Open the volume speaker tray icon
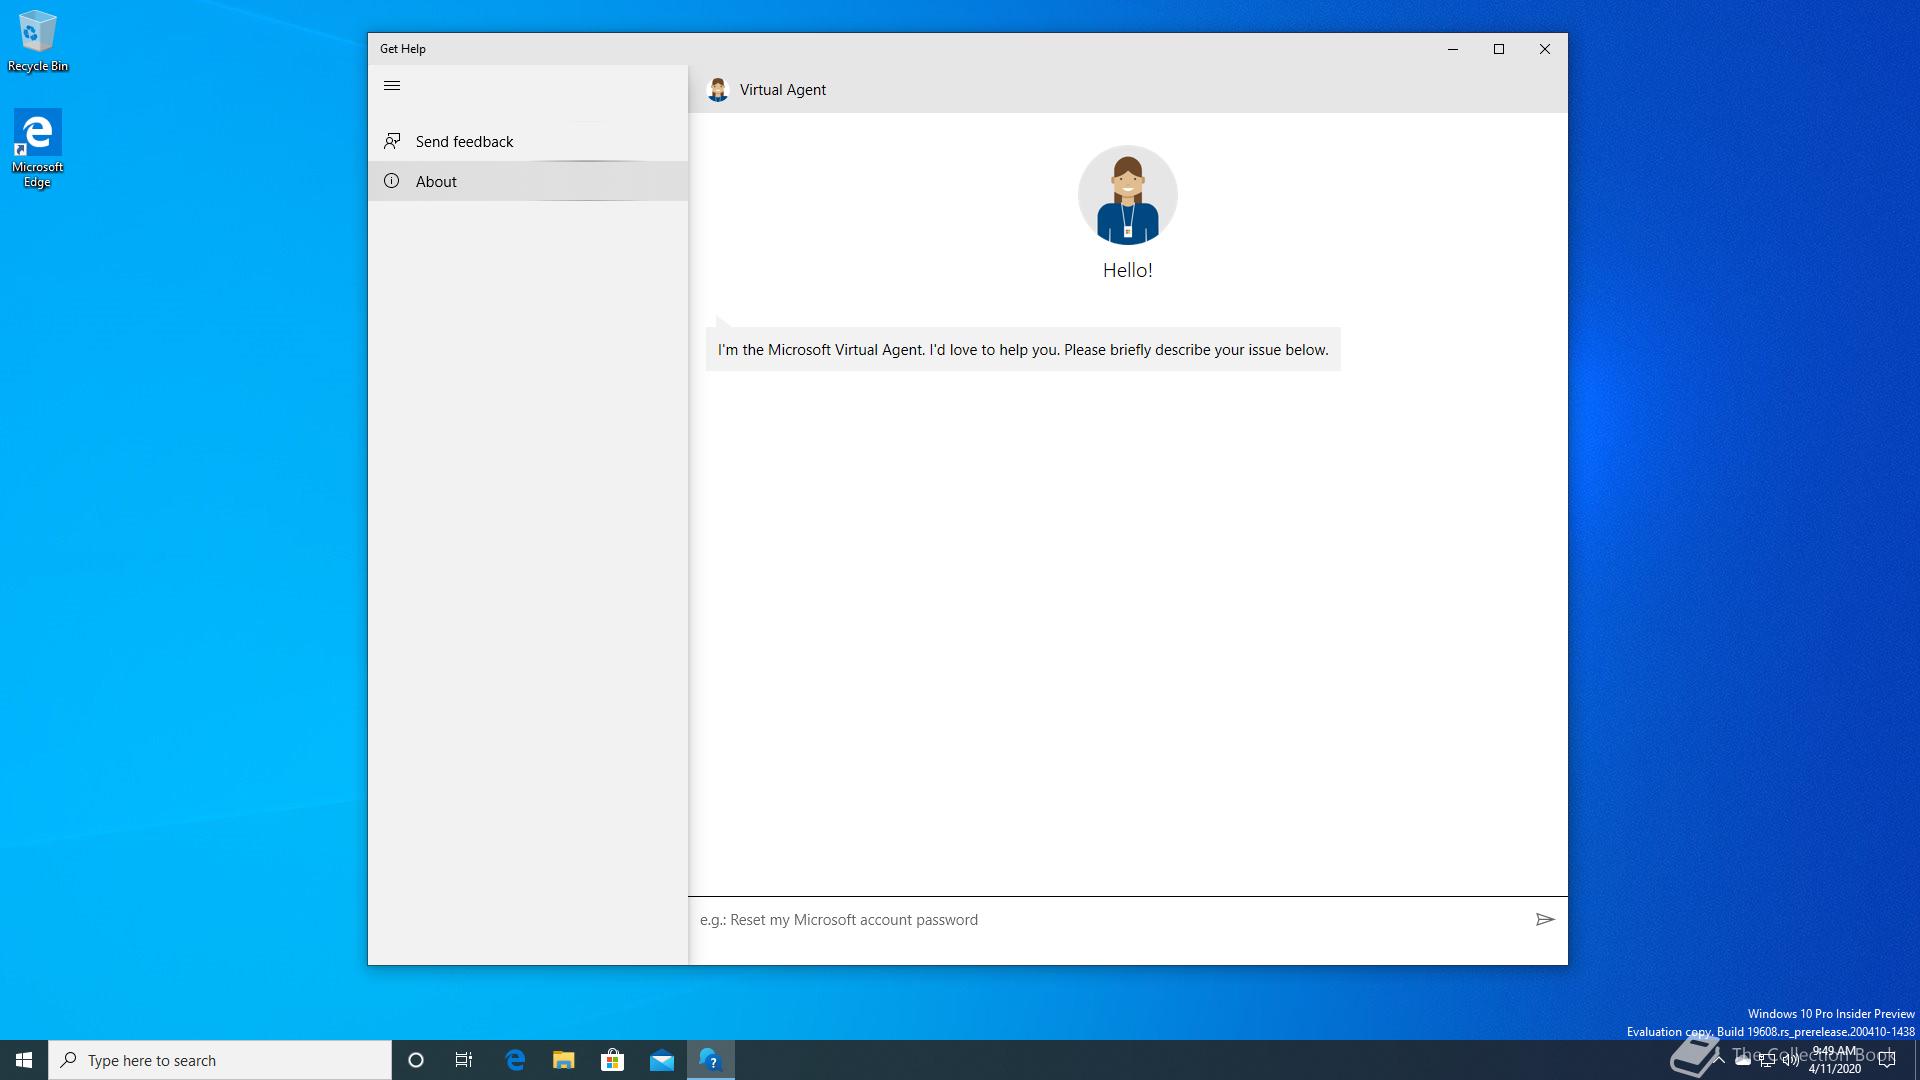This screenshot has height=1080, width=1920. pyautogui.click(x=1791, y=1061)
